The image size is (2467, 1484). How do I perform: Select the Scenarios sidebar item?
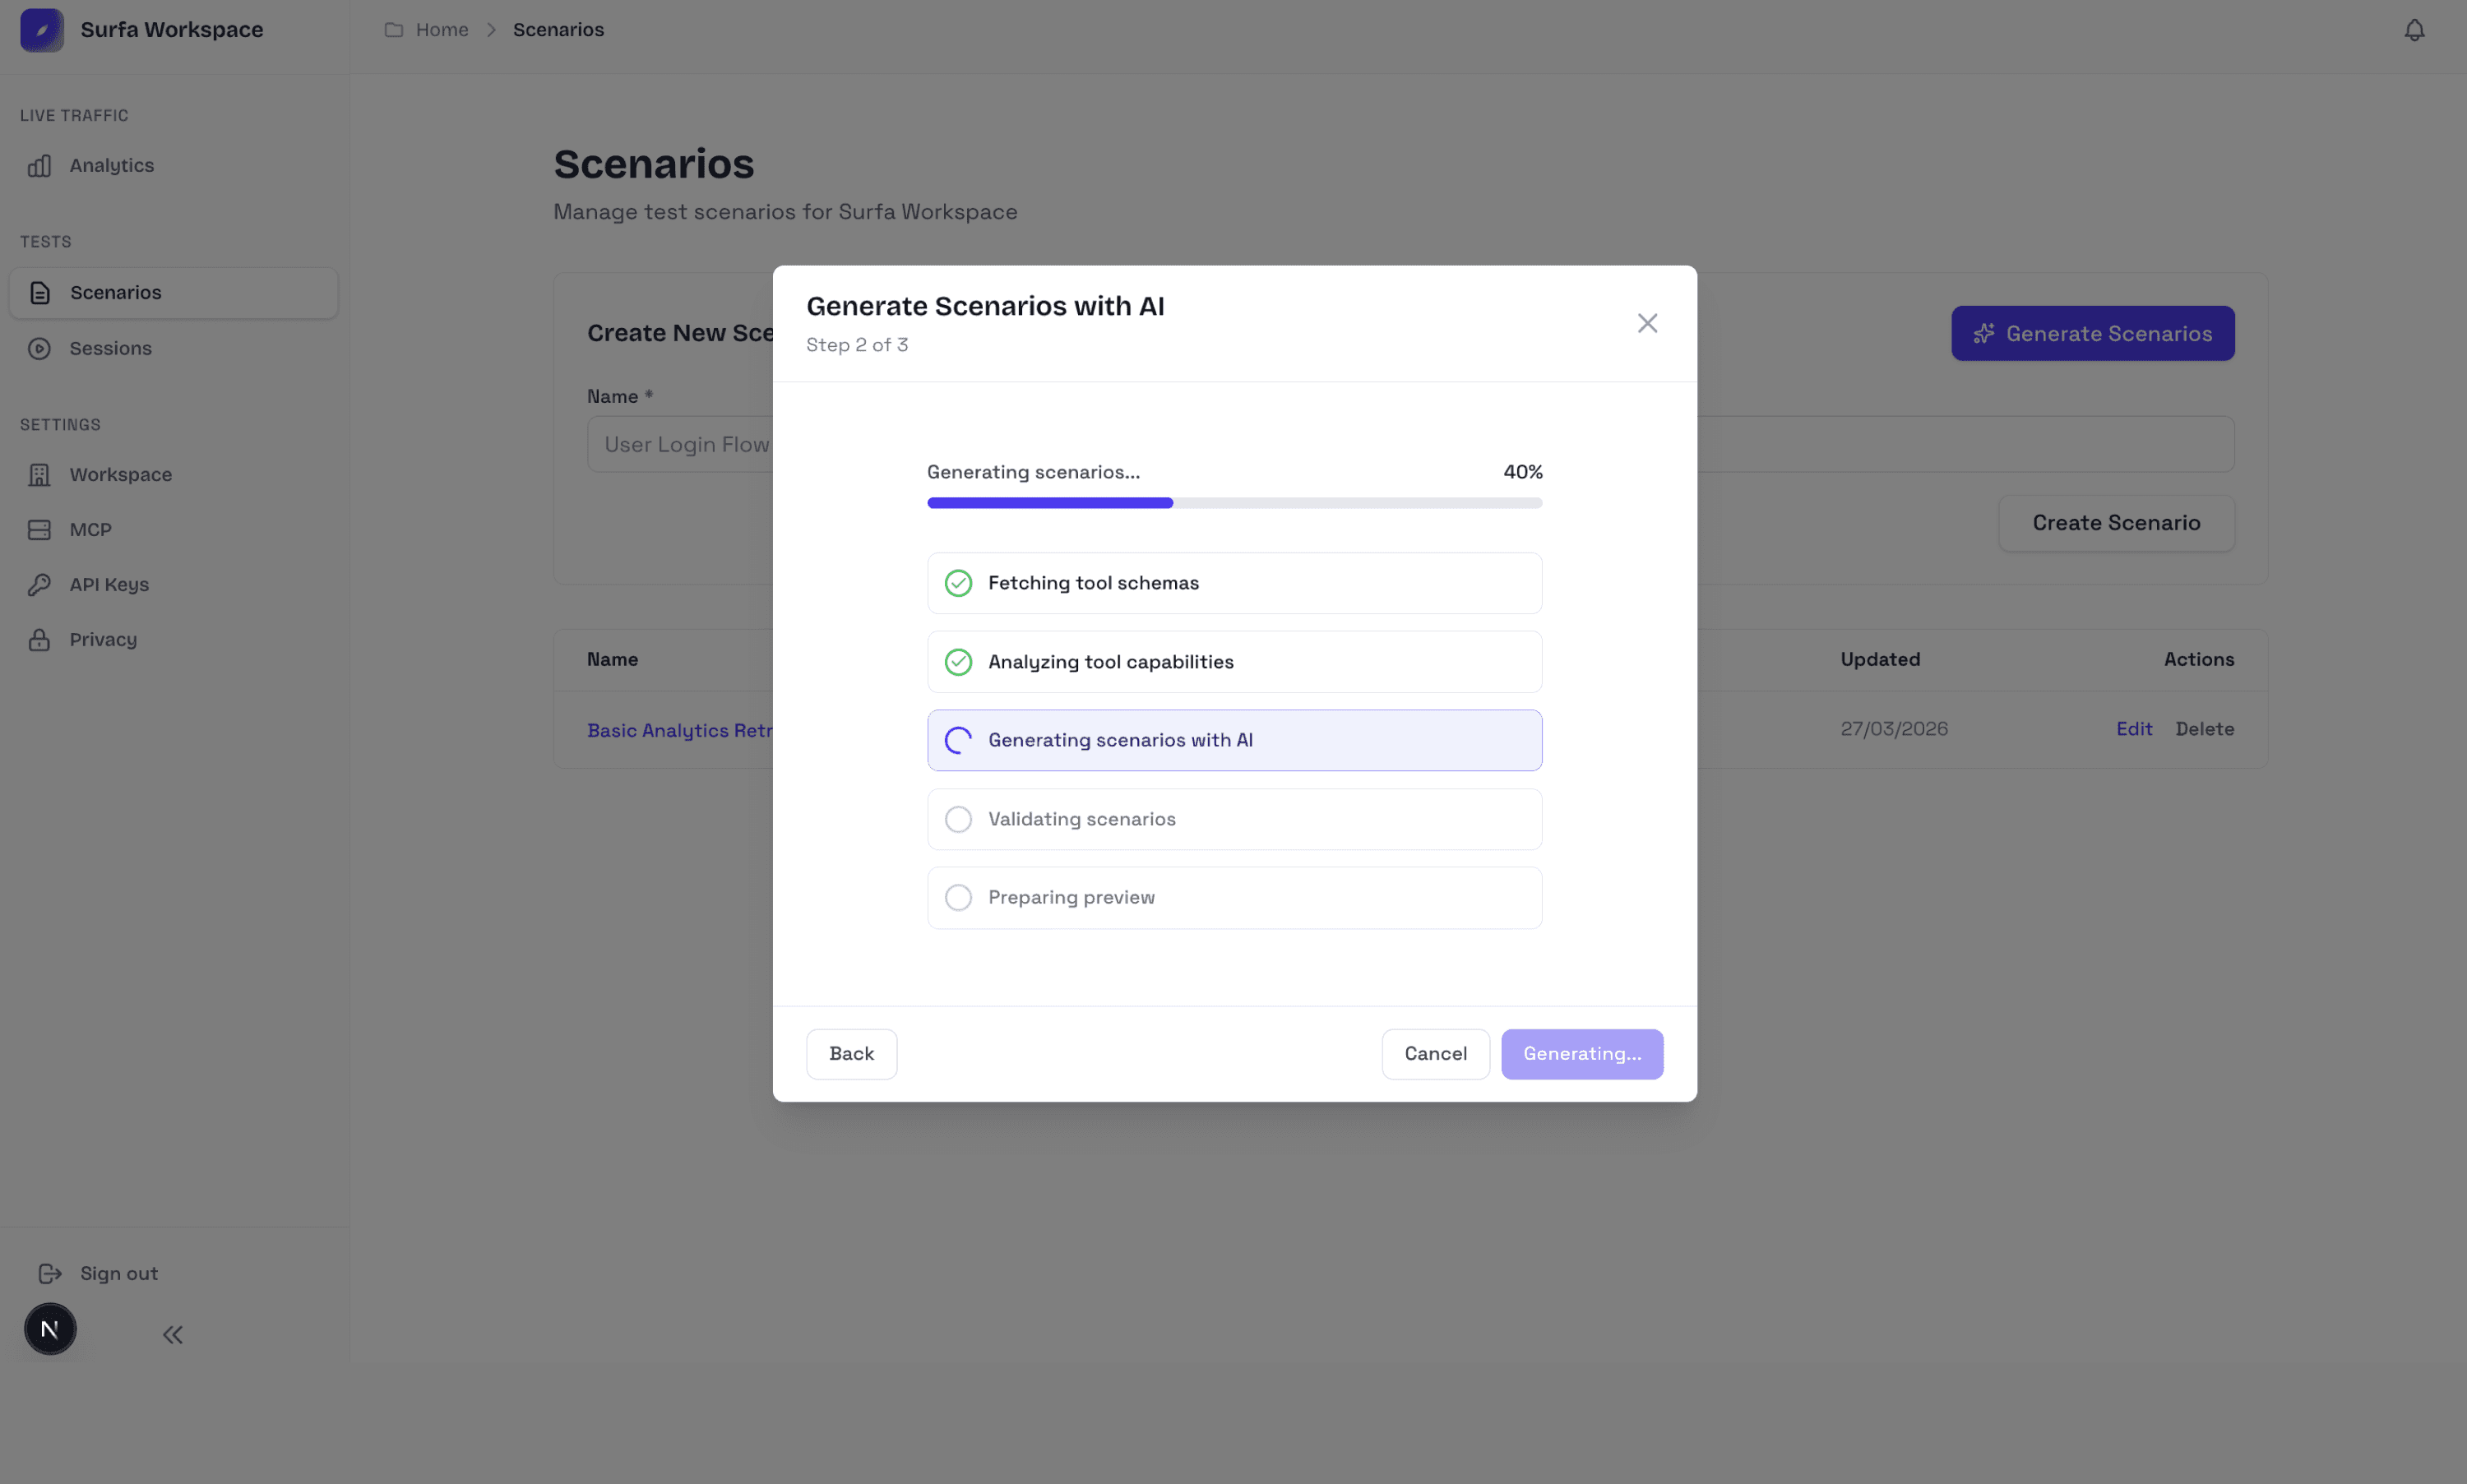[174, 293]
